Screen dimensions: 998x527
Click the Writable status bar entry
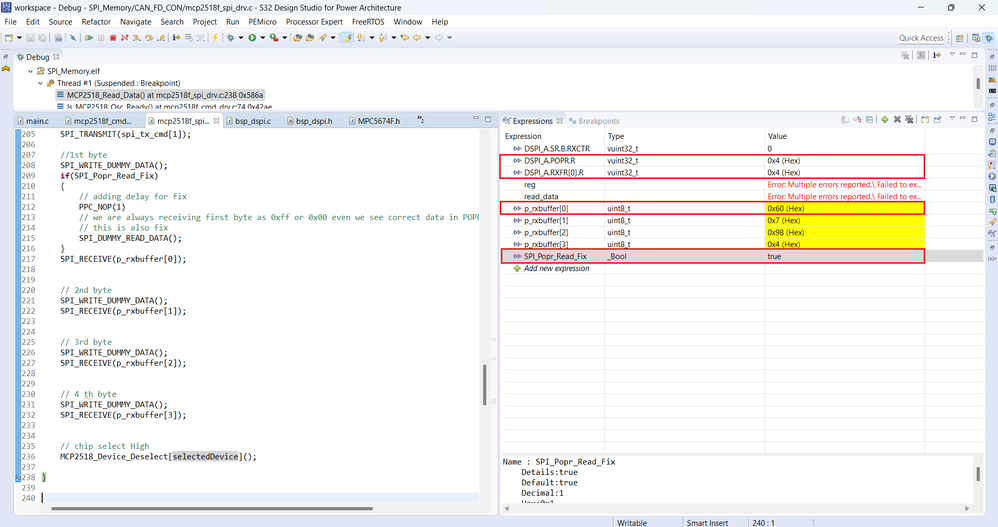(x=632, y=523)
